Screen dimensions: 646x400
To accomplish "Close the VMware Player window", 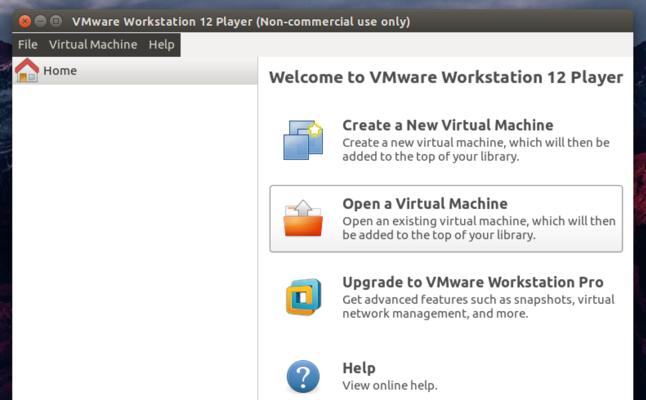I will tap(25, 21).
